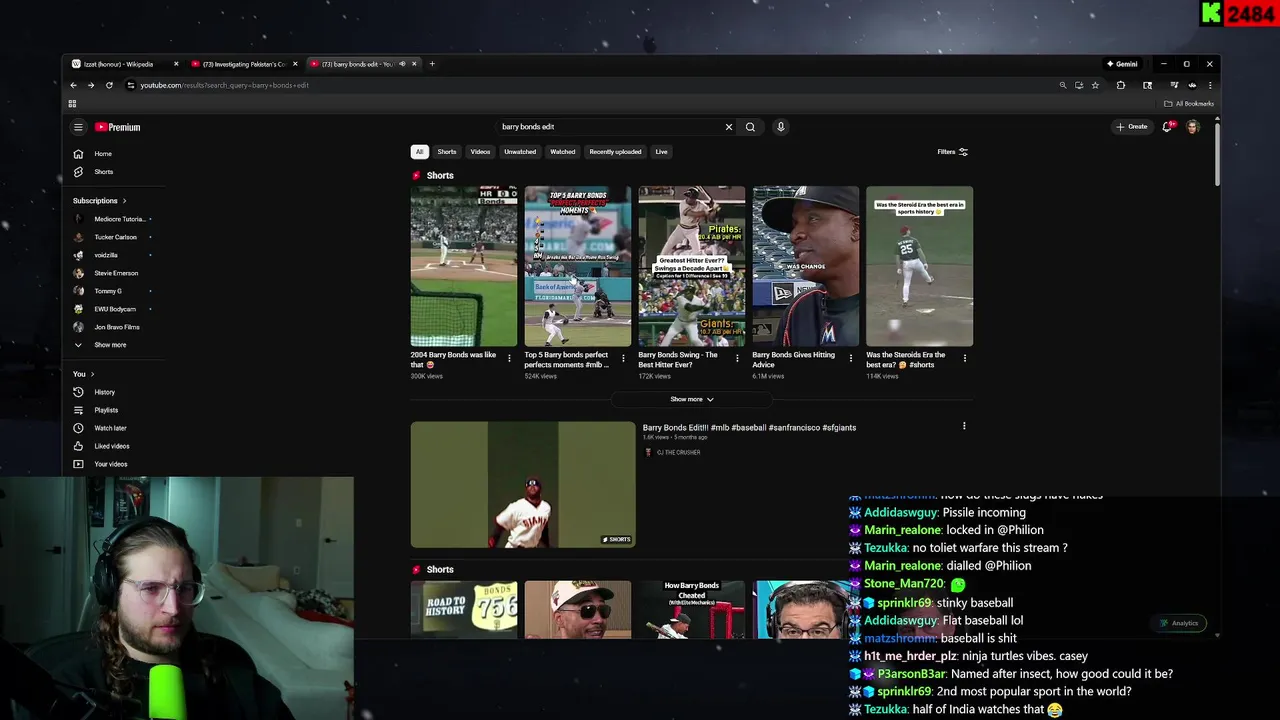
Task: Open History in the sidebar
Action: click(x=104, y=392)
